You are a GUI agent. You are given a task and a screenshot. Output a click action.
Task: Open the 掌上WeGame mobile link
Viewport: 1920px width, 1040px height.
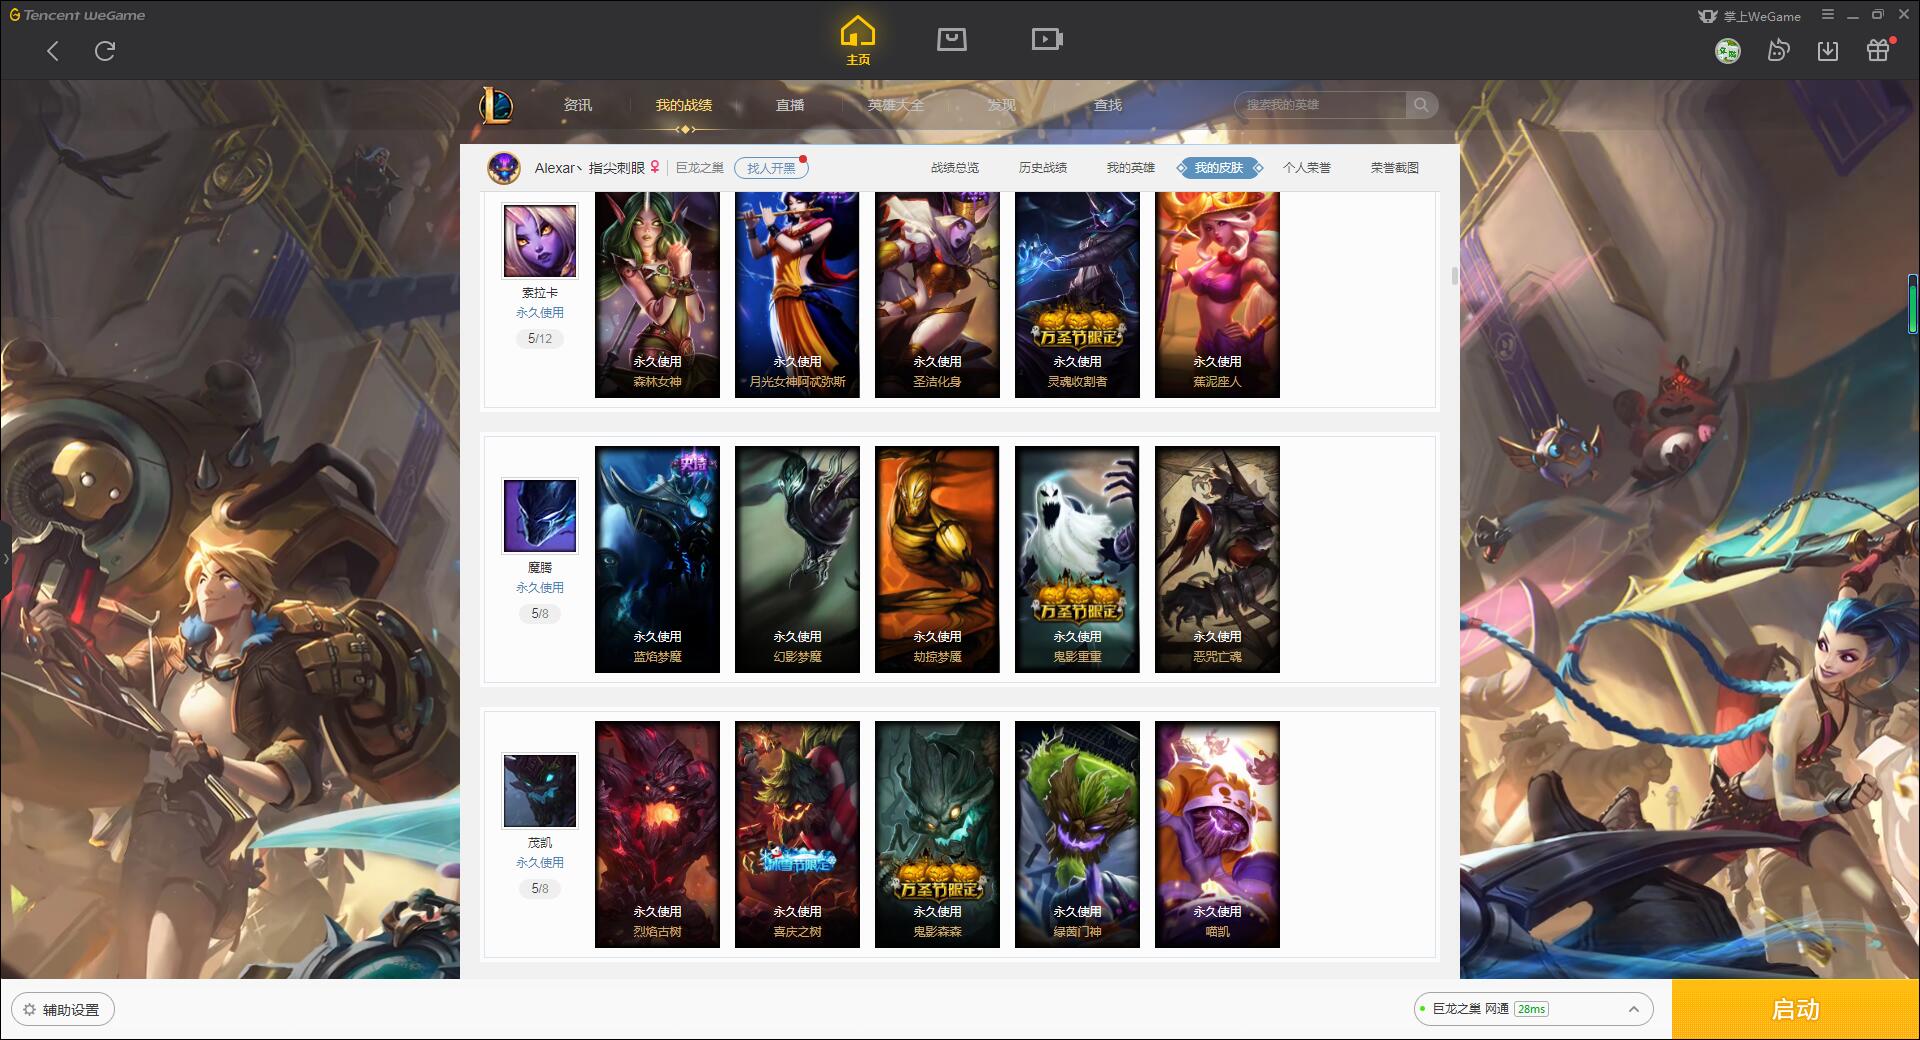[x=1749, y=16]
